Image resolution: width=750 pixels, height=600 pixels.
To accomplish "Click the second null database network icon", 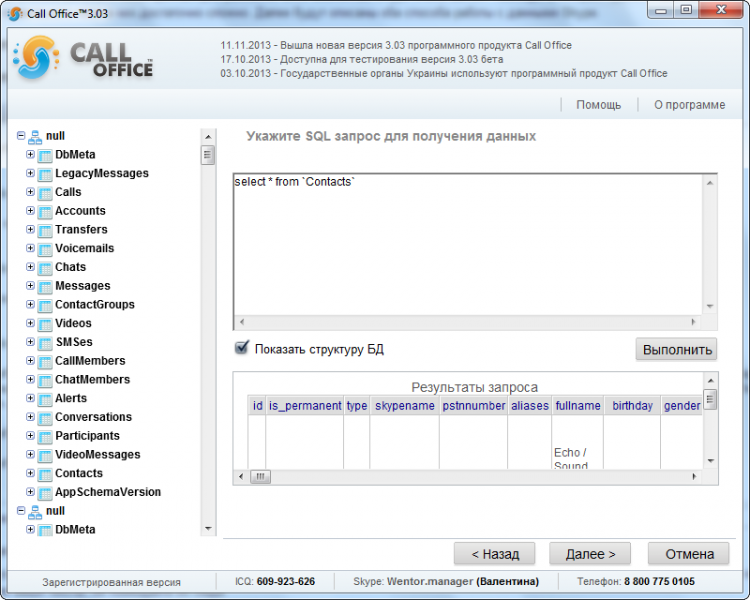I will point(34,512).
